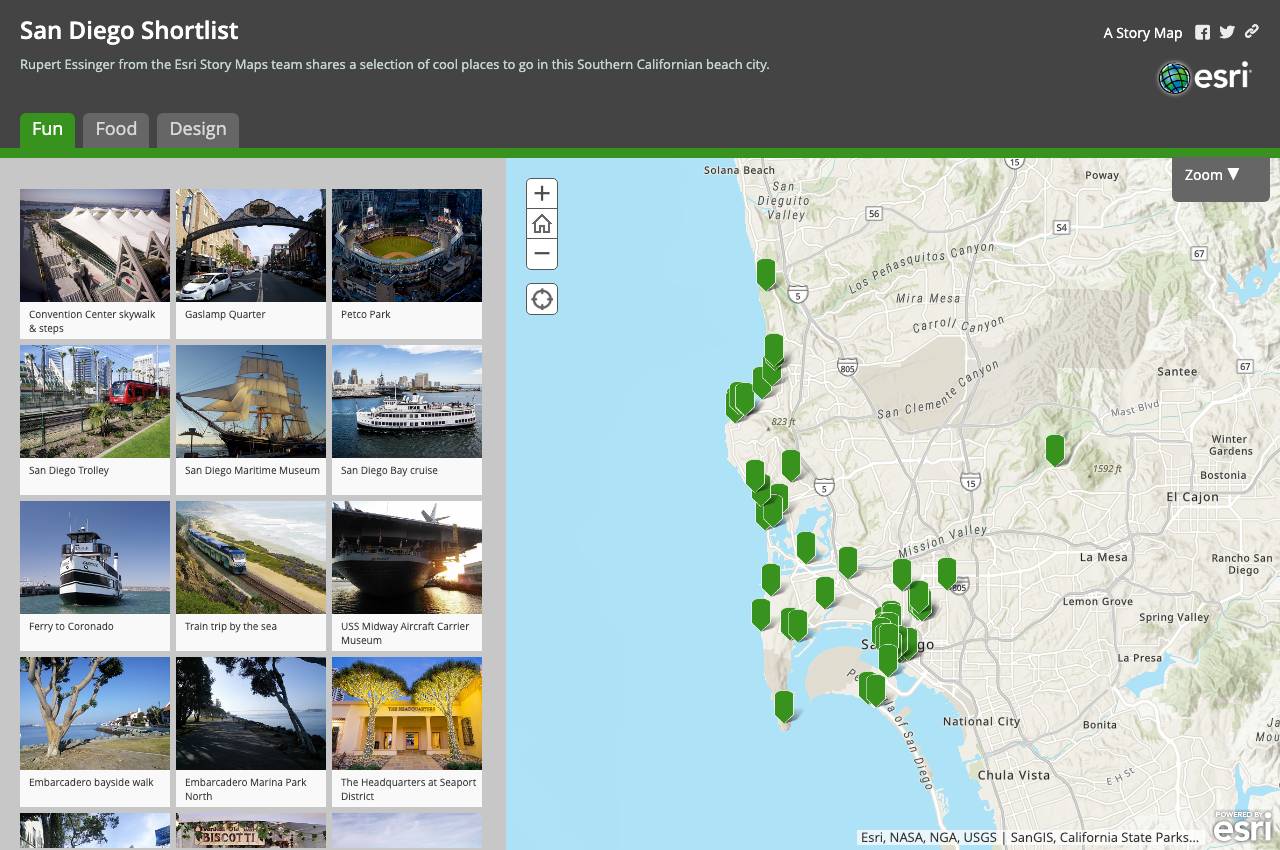Zoom out the map with minus button
The image size is (1280, 850).
[542, 254]
